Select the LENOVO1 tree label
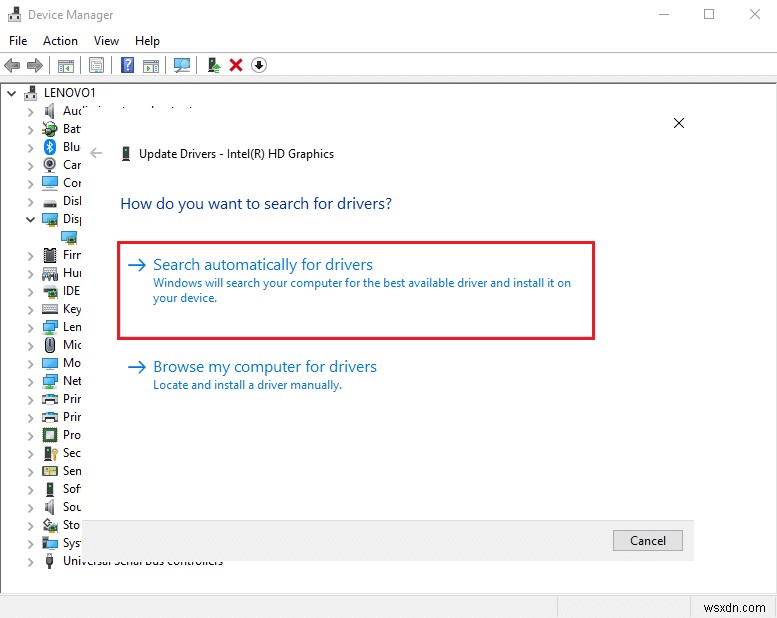Image resolution: width=777 pixels, height=618 pixels. 69,93
